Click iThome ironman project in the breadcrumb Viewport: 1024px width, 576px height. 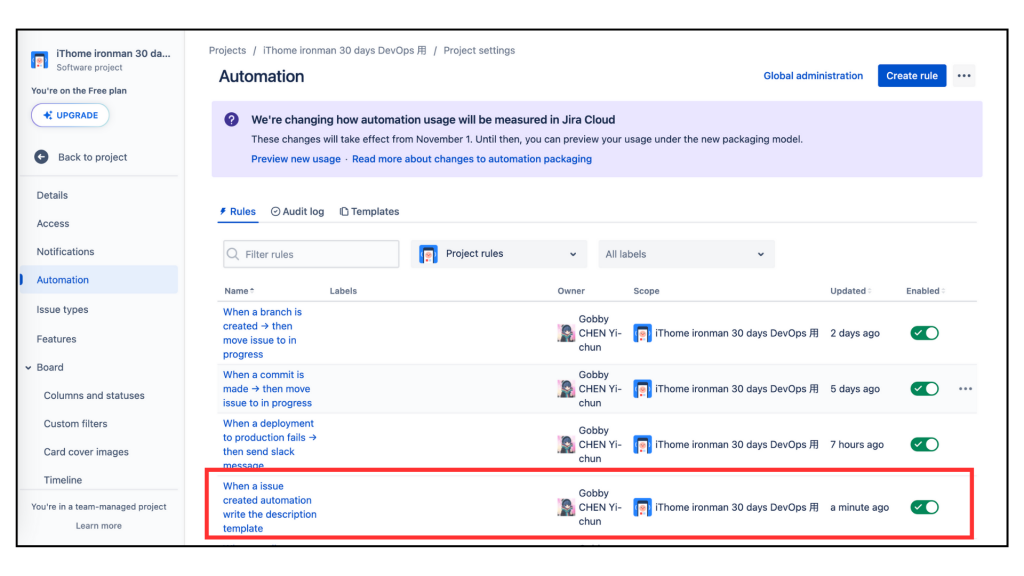coord(345,50)
